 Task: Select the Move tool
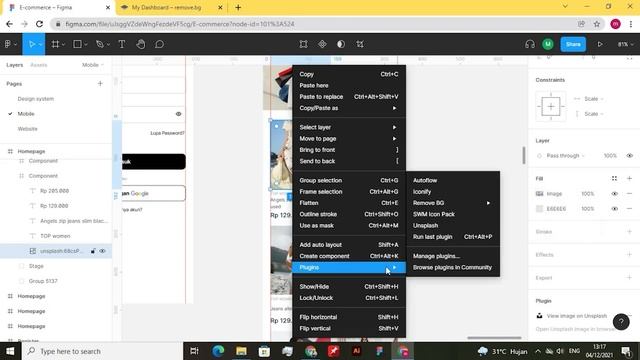pos(32,44)
